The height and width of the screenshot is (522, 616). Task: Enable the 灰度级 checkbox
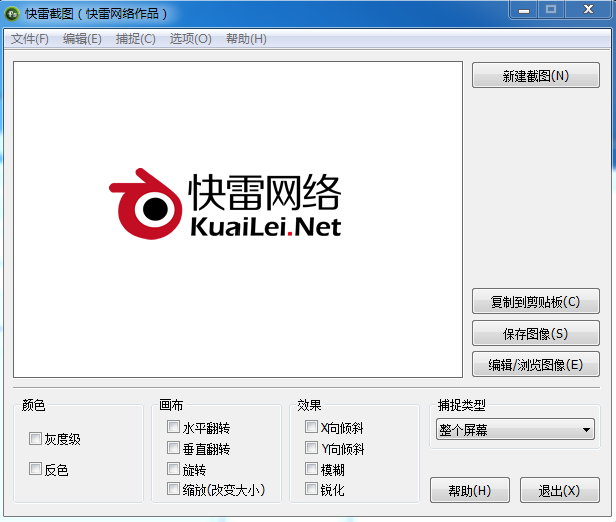35,438
